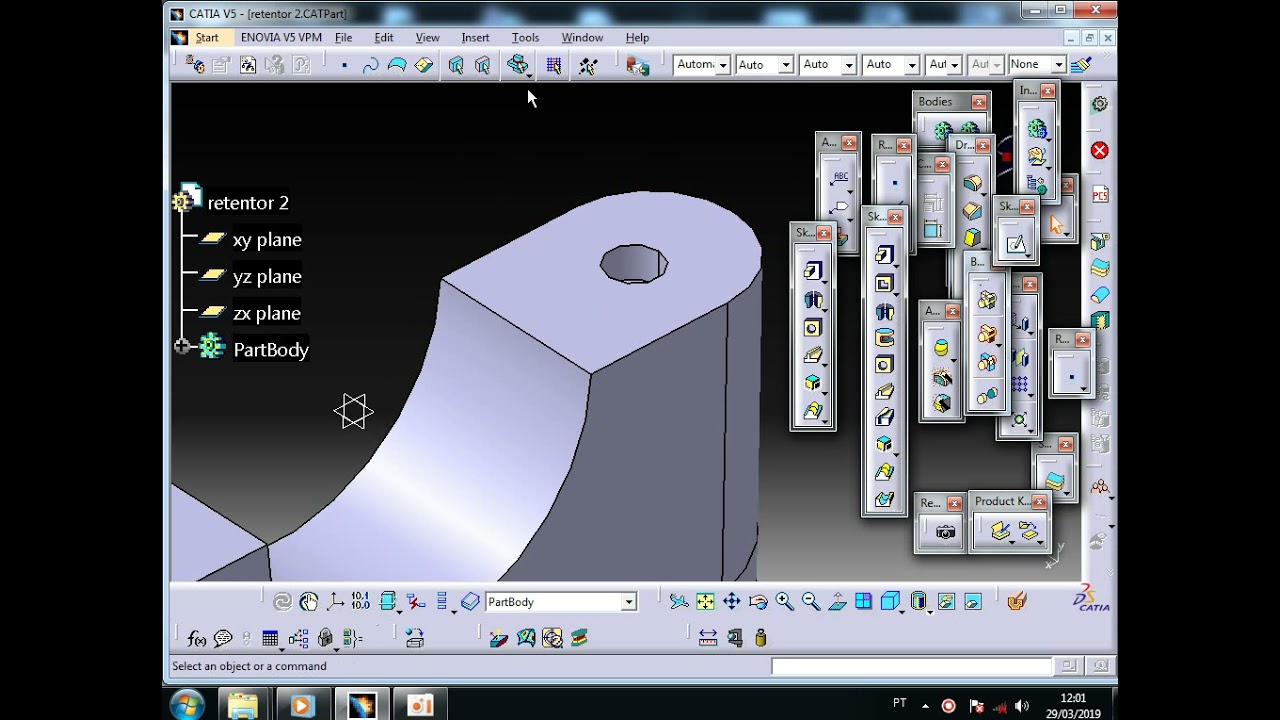Expand the PartBody tree node
1280x720 pixels.
tap(181, 346)
